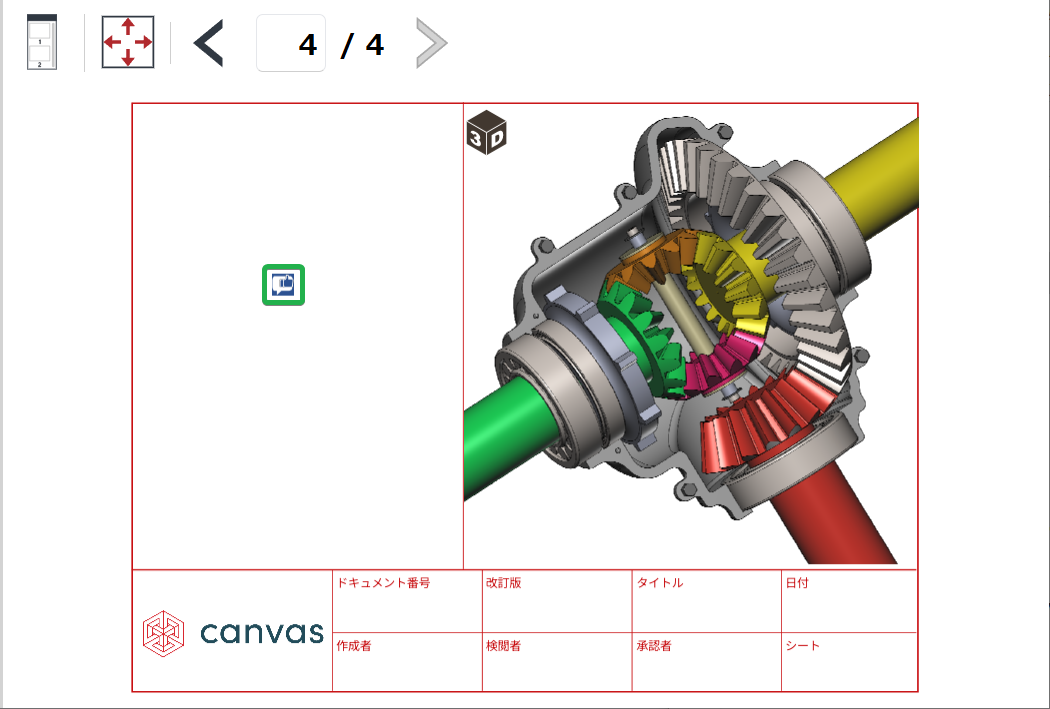The width and height of the screenshot is (1050, 709).
Task: Click the 改訂版 field in title block
Action: click(557, 601)
